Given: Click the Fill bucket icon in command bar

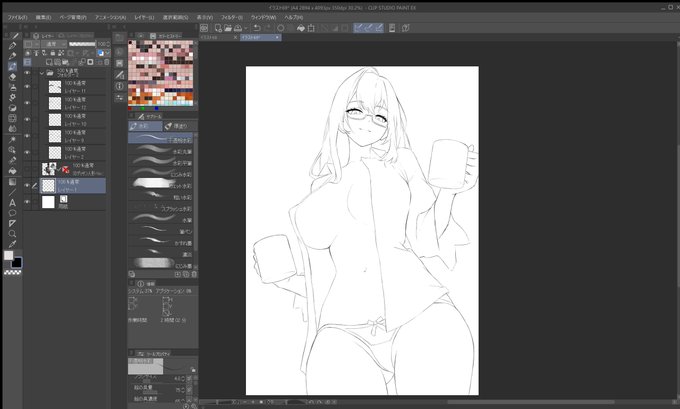Looking at the screenshot, I should (x=301, y=28).
